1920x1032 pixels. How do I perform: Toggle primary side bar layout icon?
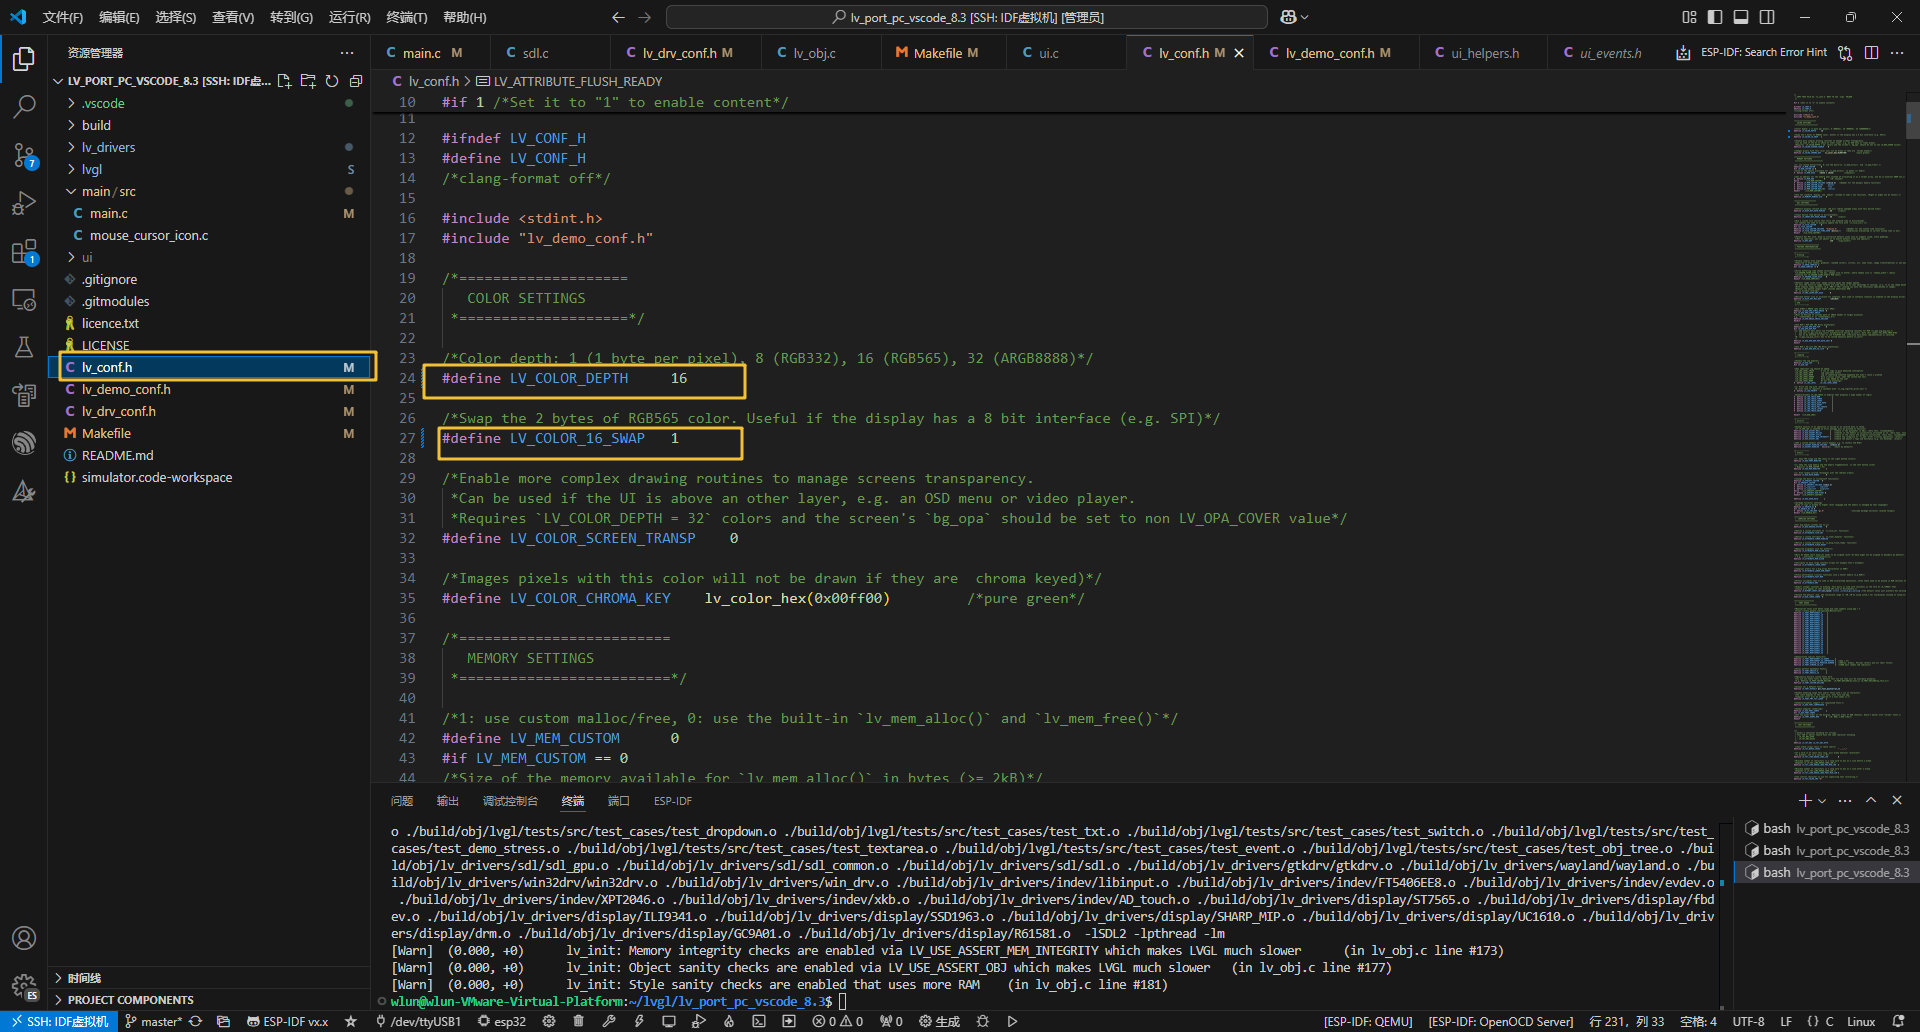[x=1715, y=17]
